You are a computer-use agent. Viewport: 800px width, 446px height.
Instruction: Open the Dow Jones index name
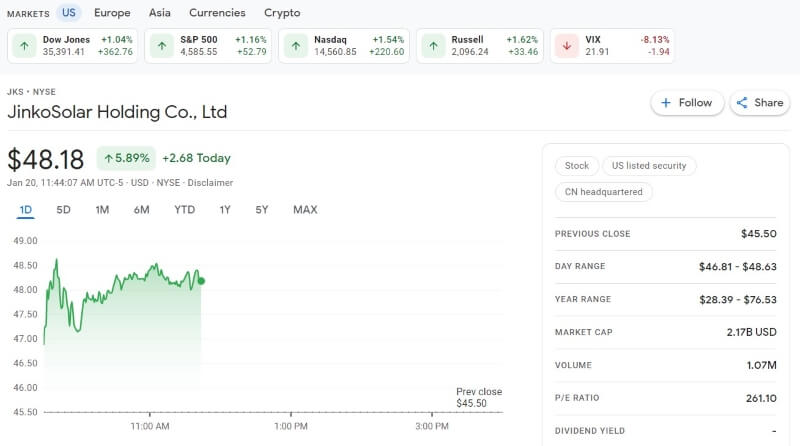(x=66, y=40)
